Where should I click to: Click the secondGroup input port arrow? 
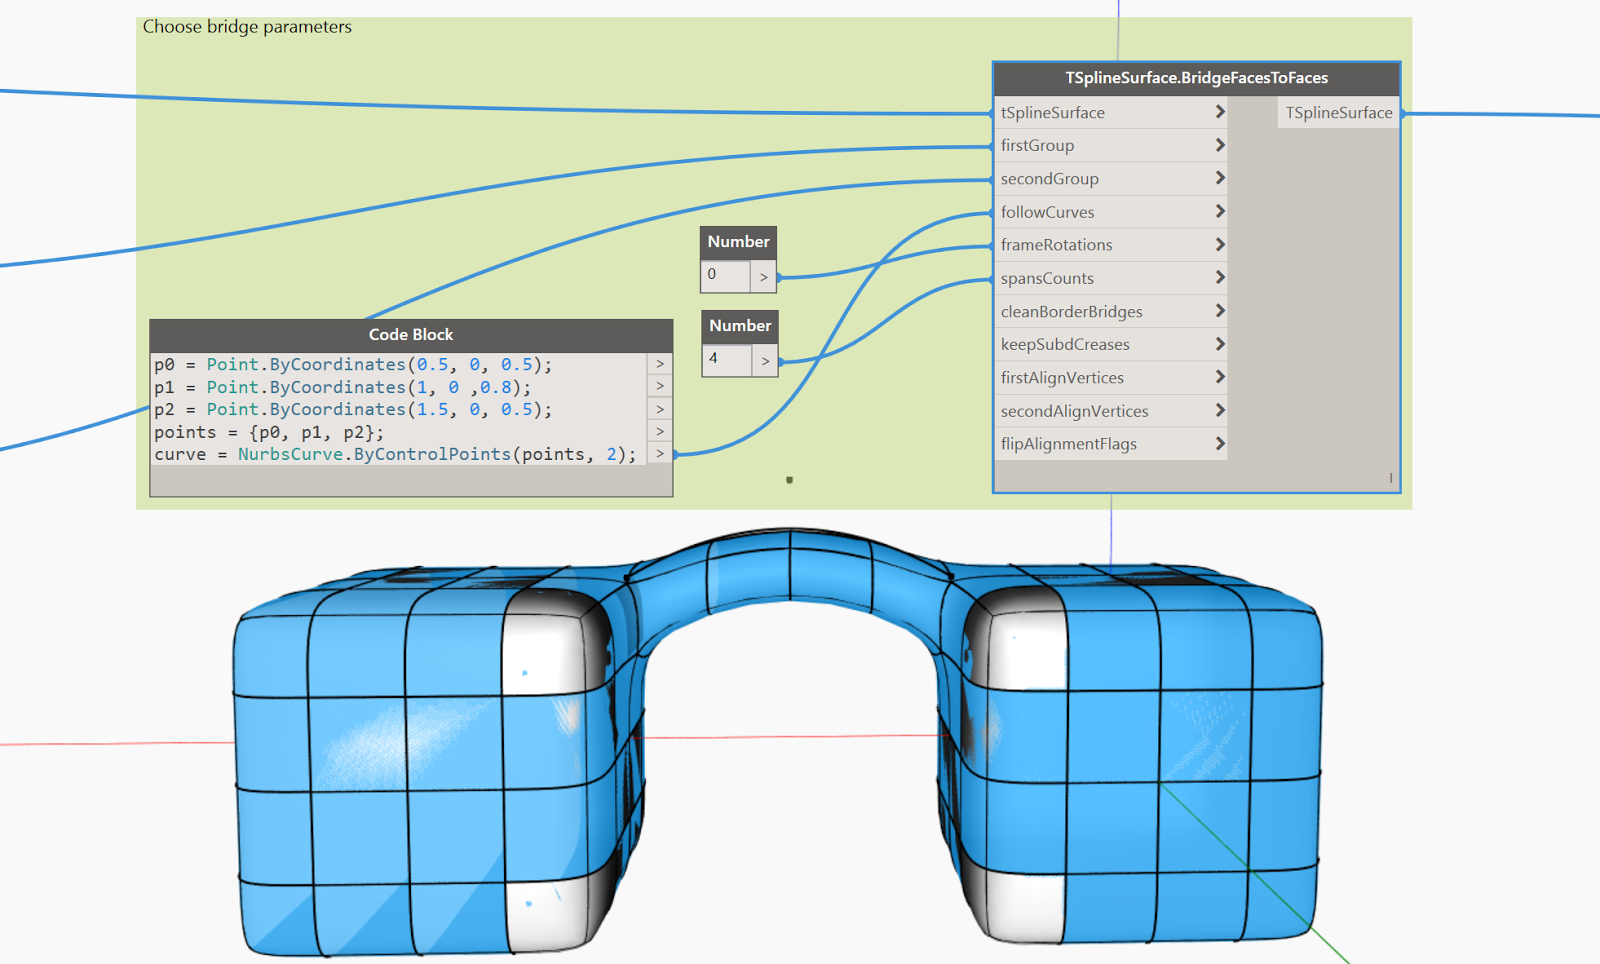(x=1220, y=178)
